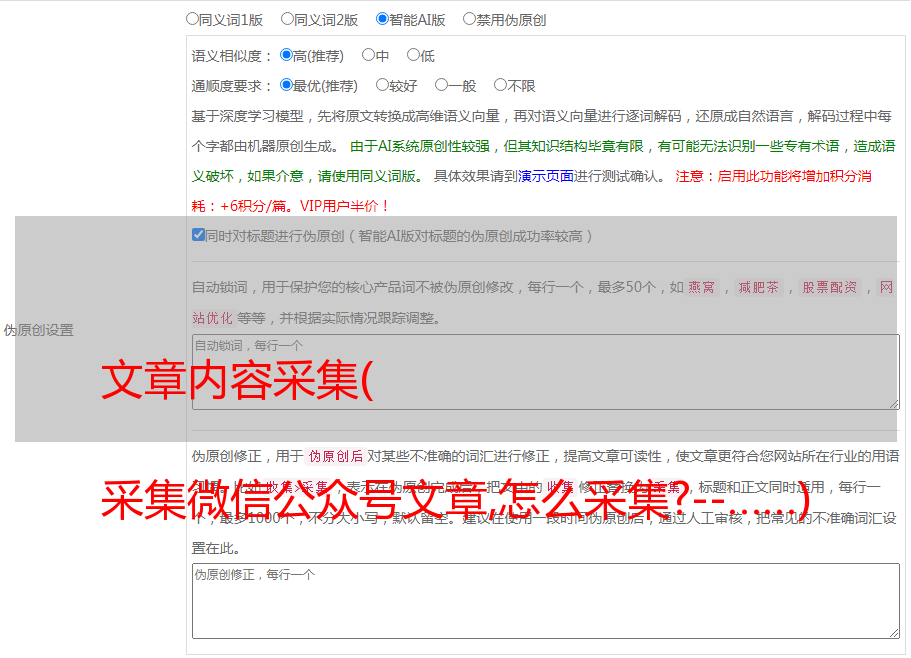The width and height of the screenshot is (911, 658).
Task: Select 禁用伪原创 to disable pseudo-original
Action: tap(469, 19)
